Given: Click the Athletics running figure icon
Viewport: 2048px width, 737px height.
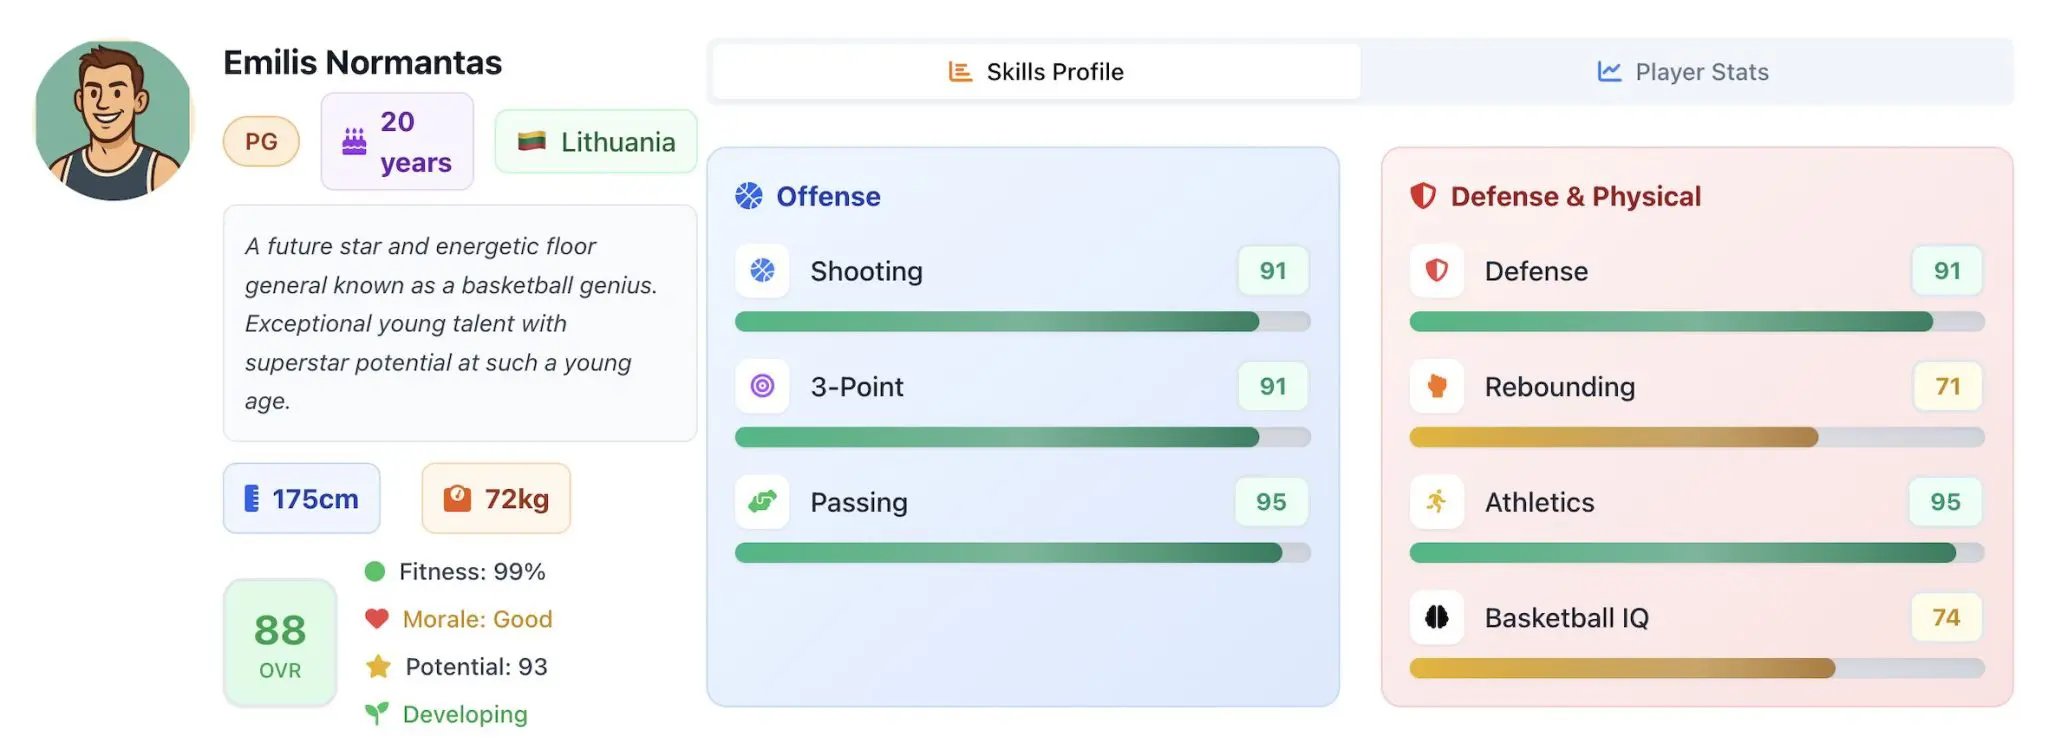Looking at the screenshot, I should tap(1436, 502).
